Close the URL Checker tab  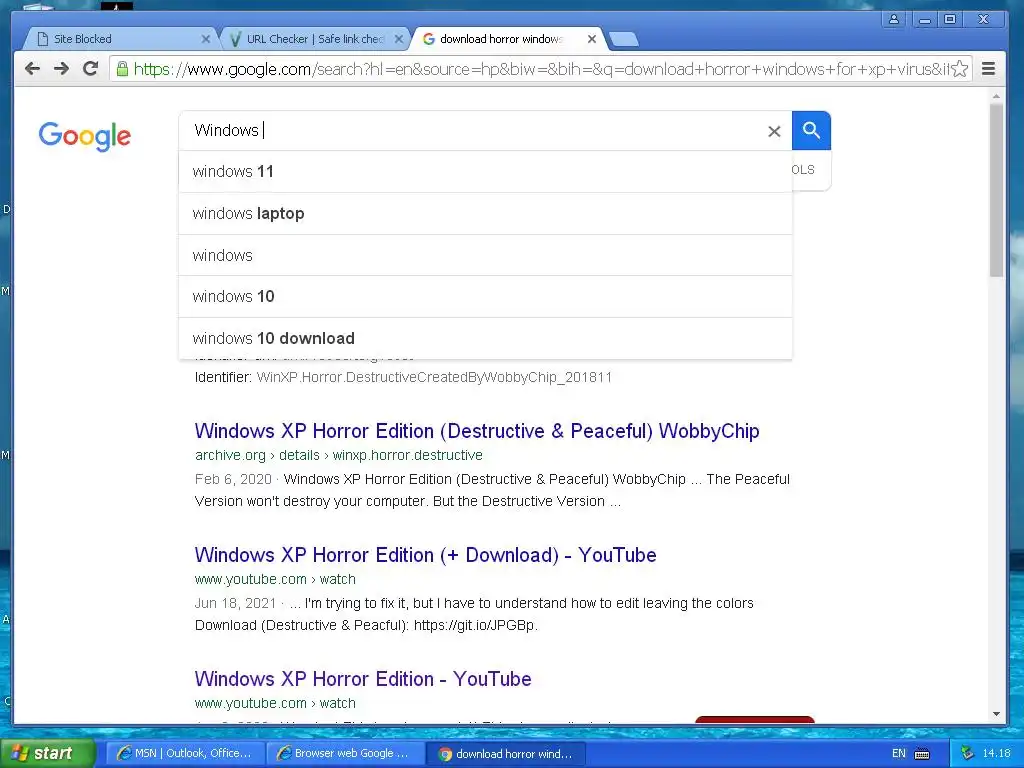(x=399, y=39)
